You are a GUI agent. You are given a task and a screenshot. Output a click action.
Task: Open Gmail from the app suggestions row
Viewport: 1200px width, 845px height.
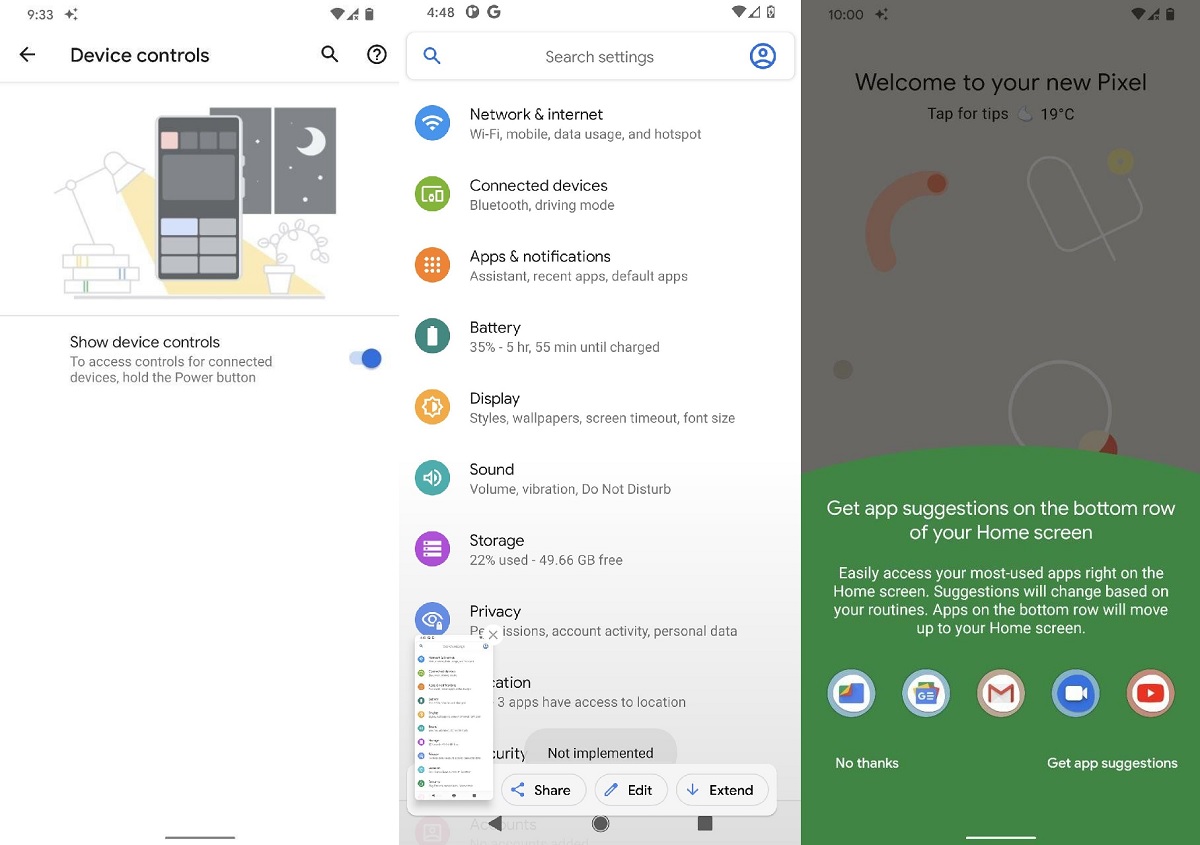[x=1001, y=693]
